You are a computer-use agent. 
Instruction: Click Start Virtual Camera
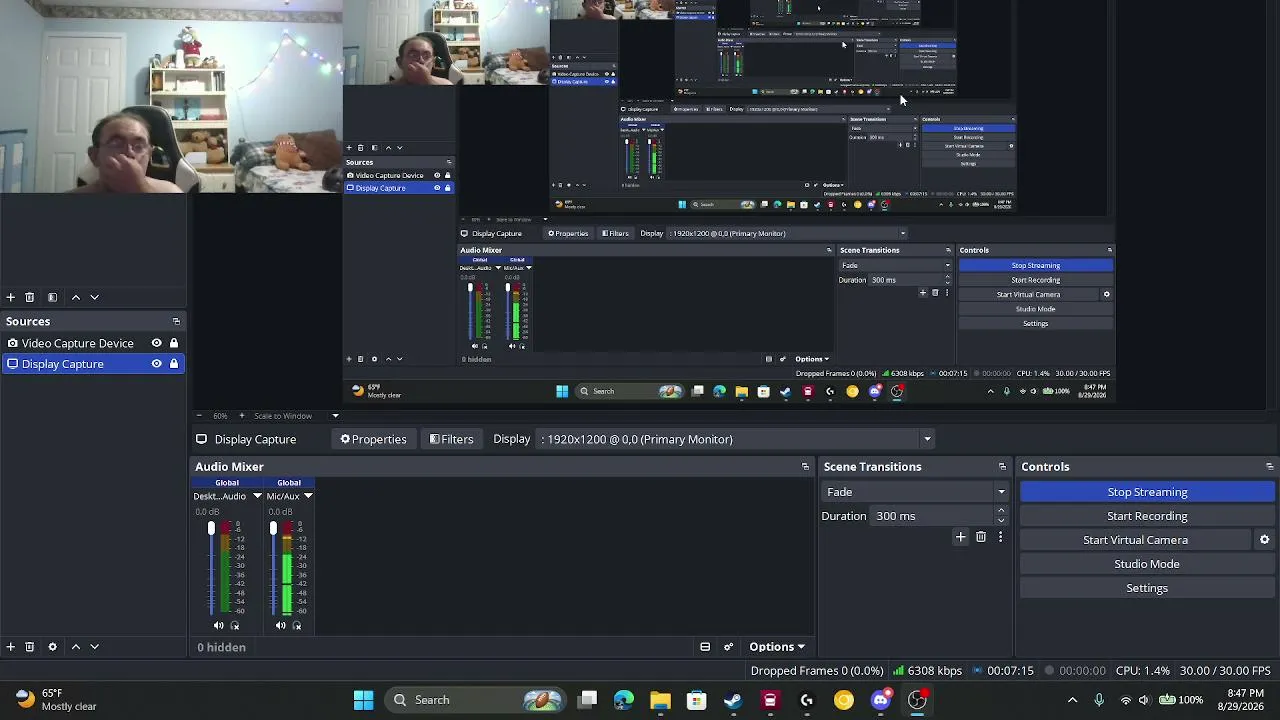click(x=1135, y=540)
